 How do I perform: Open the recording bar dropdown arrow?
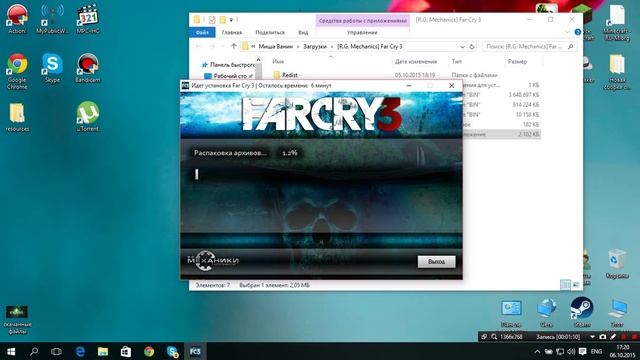[x=592, y=337]
